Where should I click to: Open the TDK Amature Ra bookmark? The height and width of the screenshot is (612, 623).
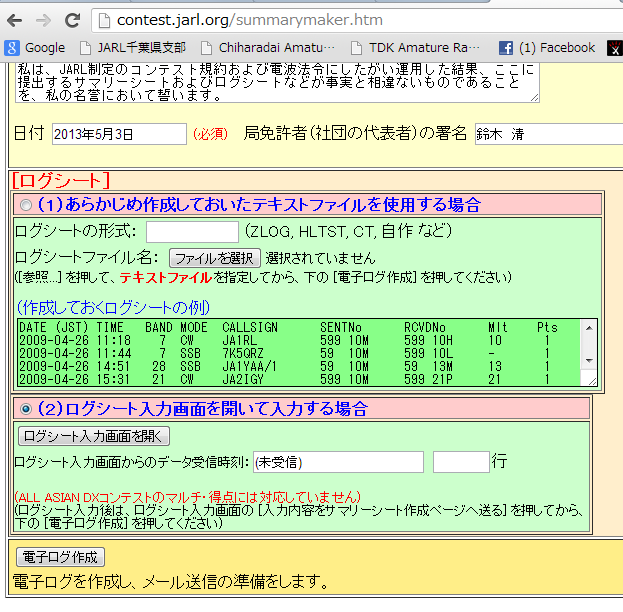[x=416, y=48]
